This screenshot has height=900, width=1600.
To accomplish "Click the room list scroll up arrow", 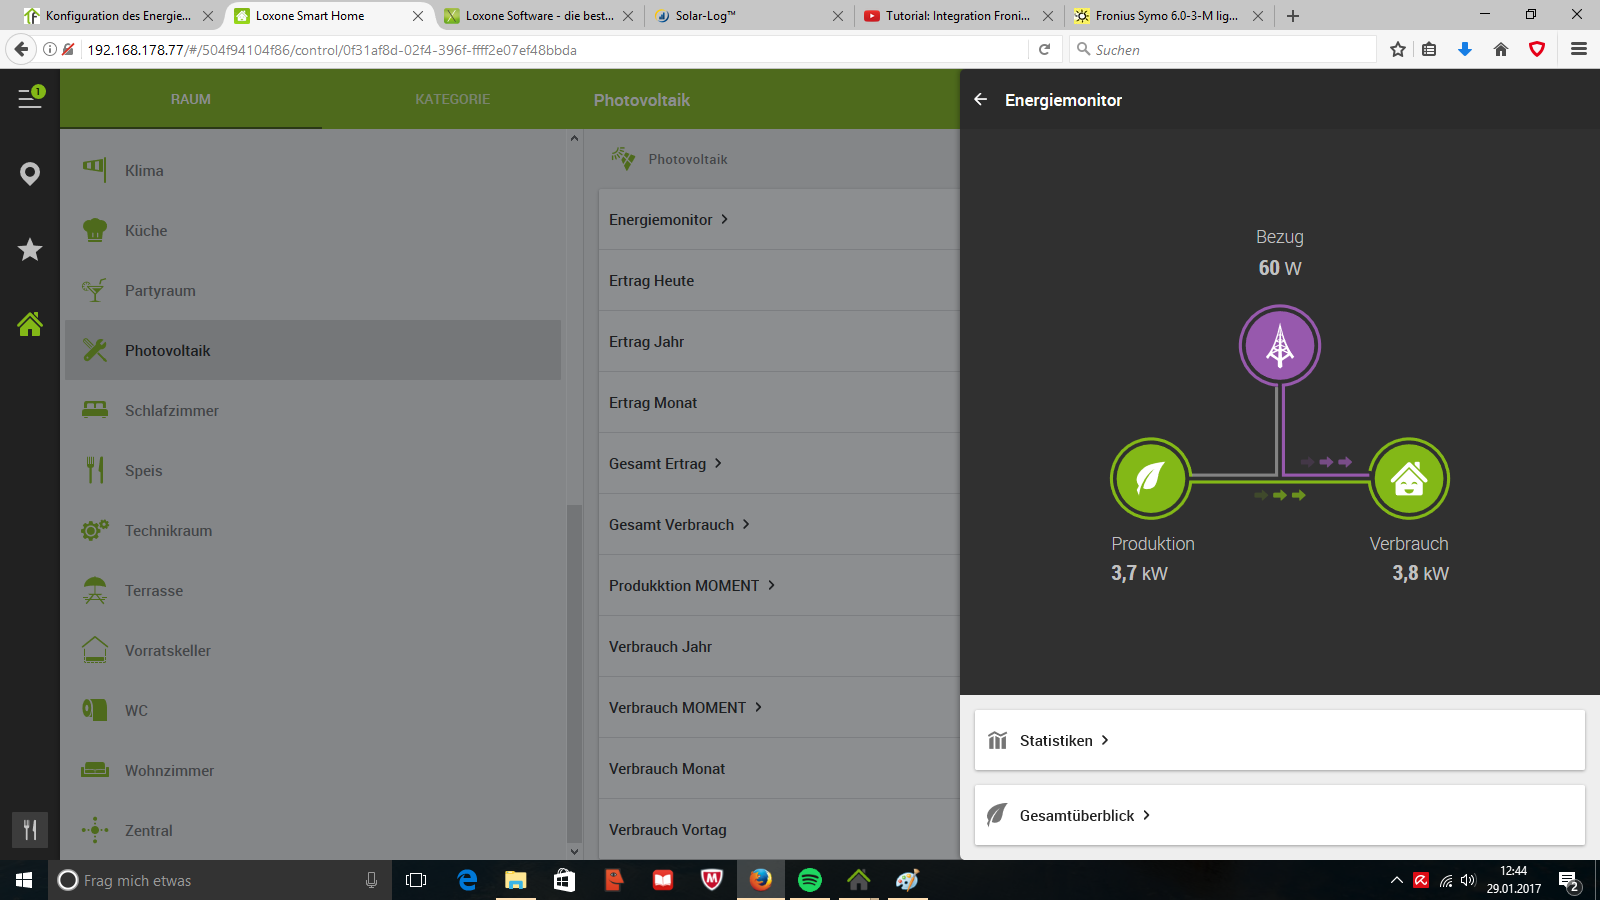I will pos(574,138).
